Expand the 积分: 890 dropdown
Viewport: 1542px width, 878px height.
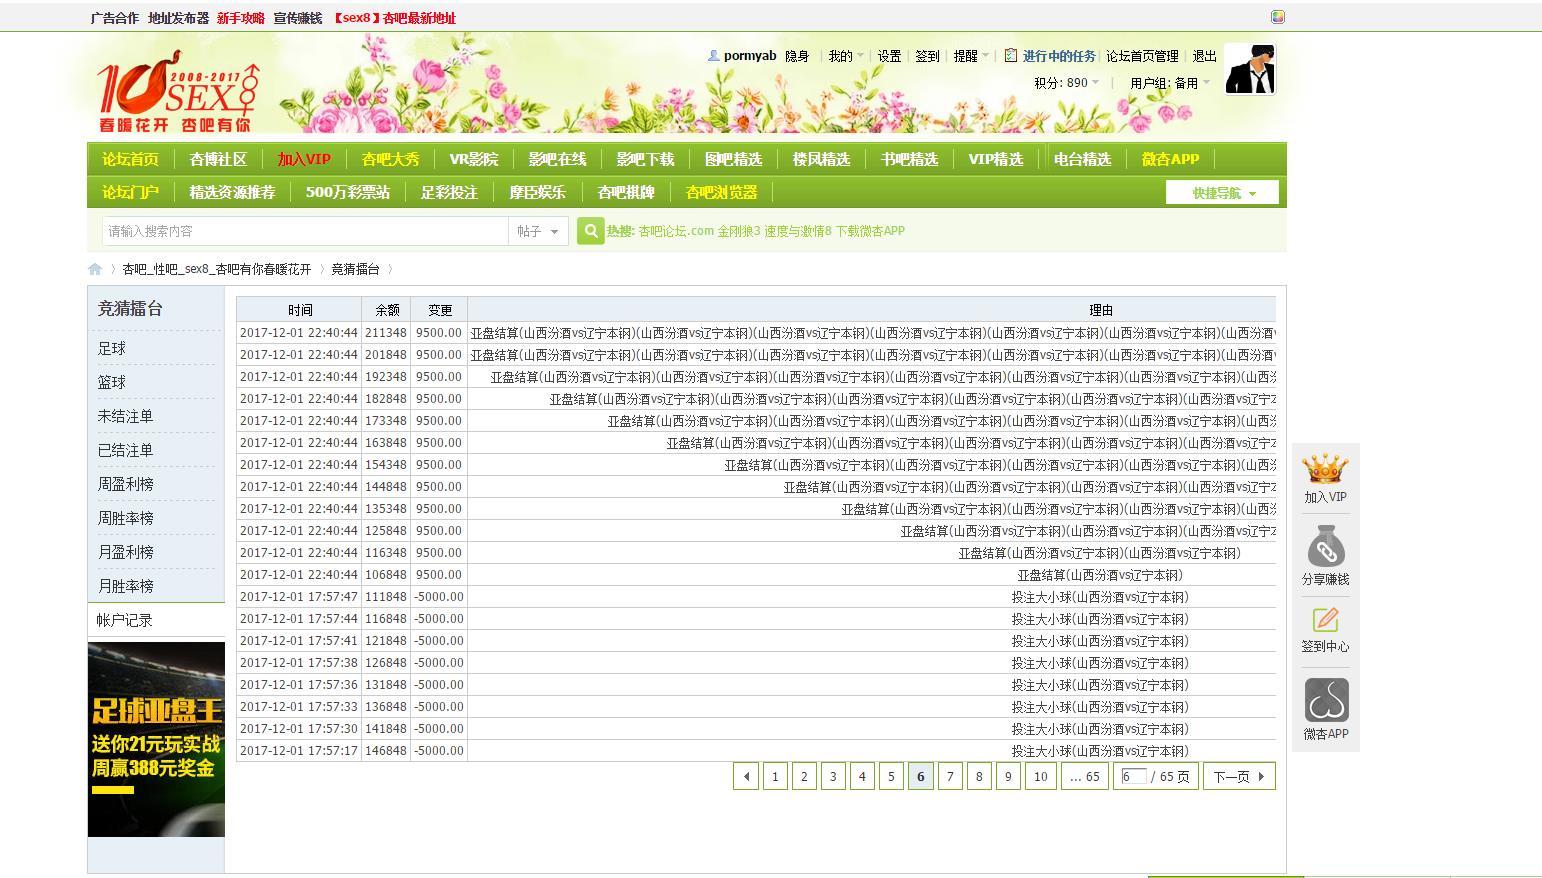coord(1067,83)
